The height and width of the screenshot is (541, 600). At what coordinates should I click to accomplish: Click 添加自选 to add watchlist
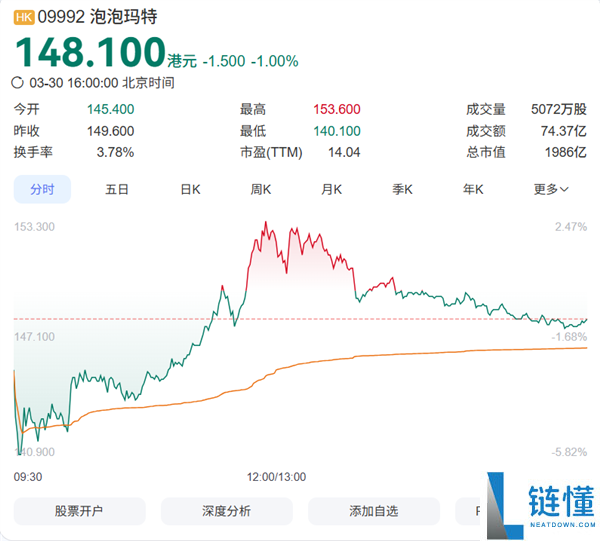[374, 511]
